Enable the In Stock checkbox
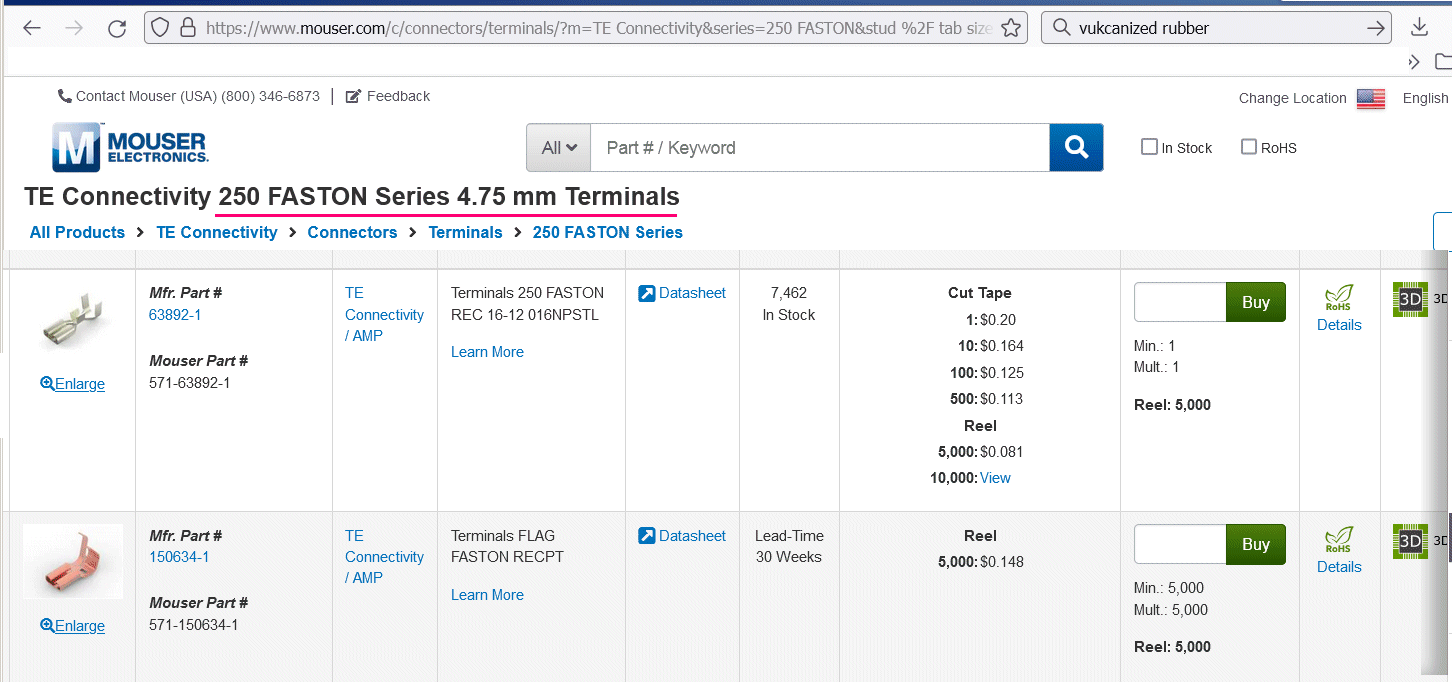Viewport: 1452px width, 682px height. (1149, 147)
